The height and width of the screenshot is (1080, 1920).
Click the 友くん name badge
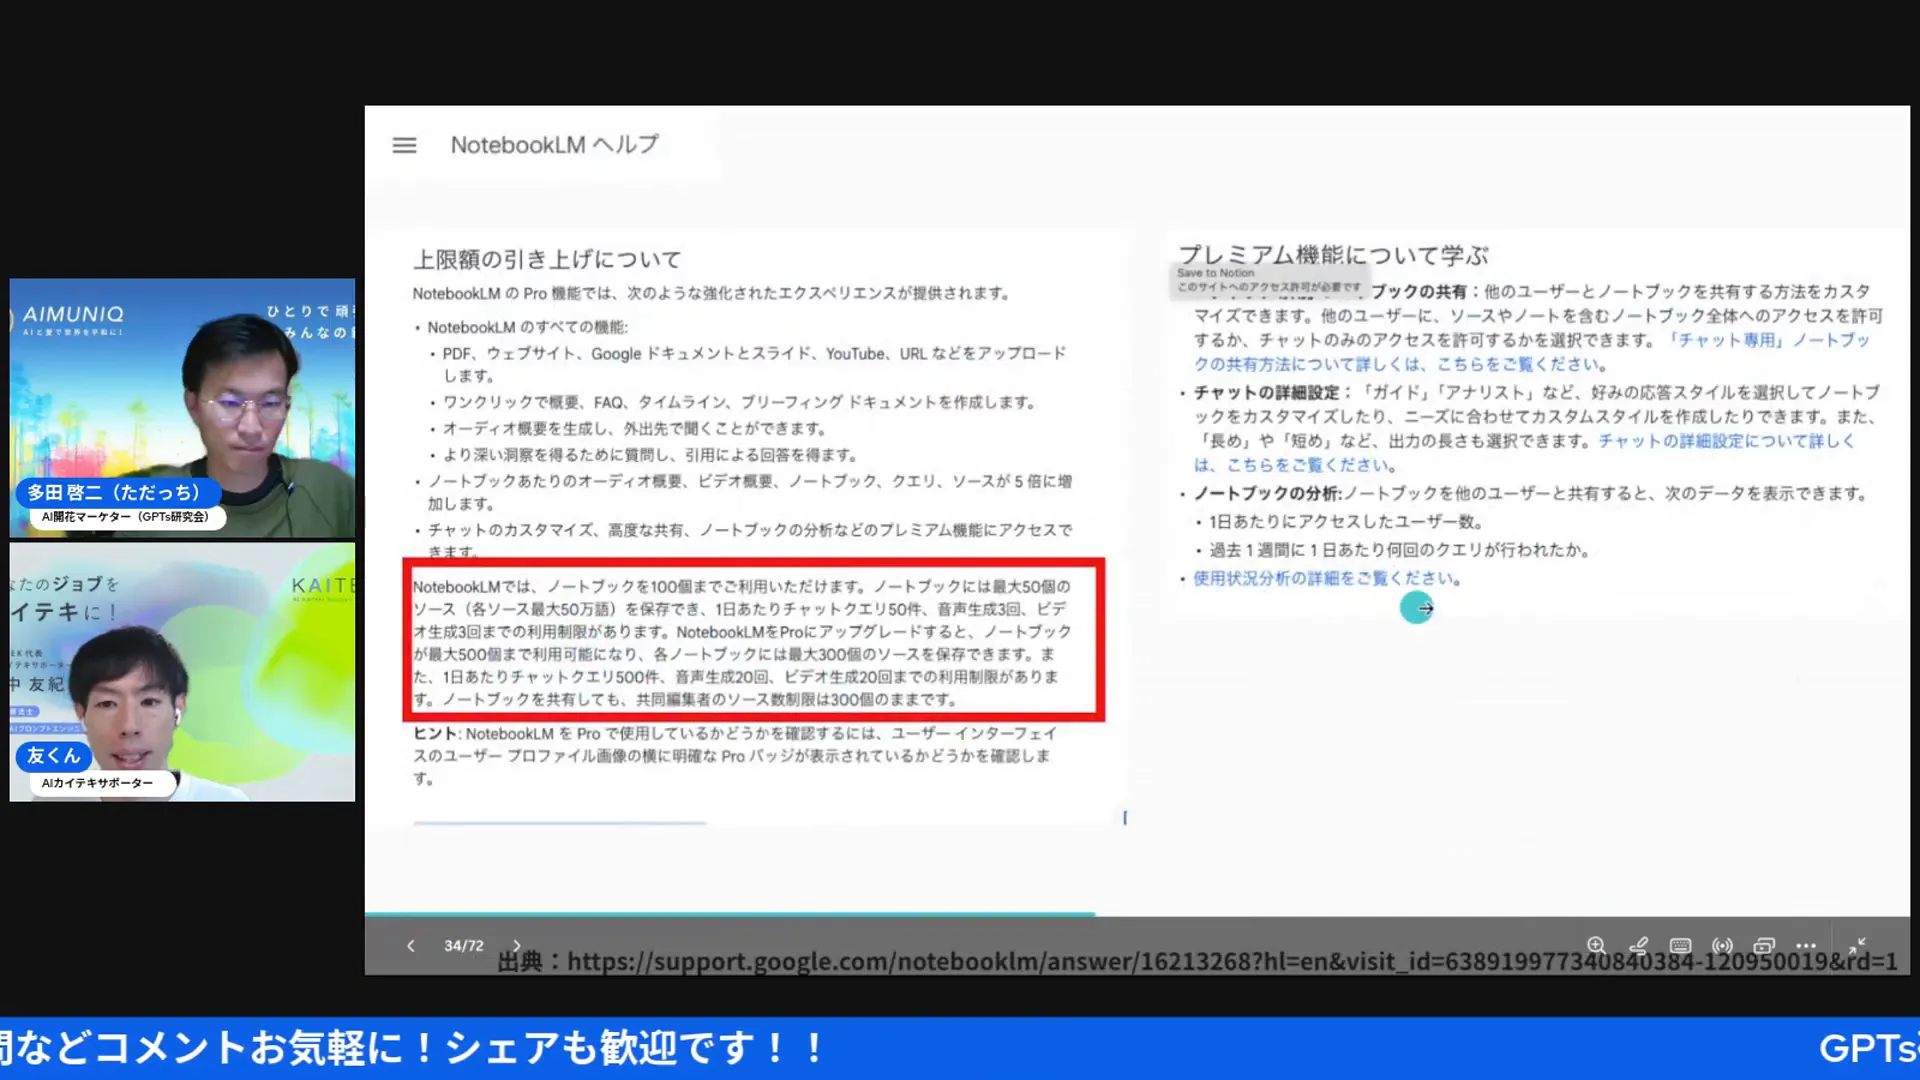(x=53, y=756)
